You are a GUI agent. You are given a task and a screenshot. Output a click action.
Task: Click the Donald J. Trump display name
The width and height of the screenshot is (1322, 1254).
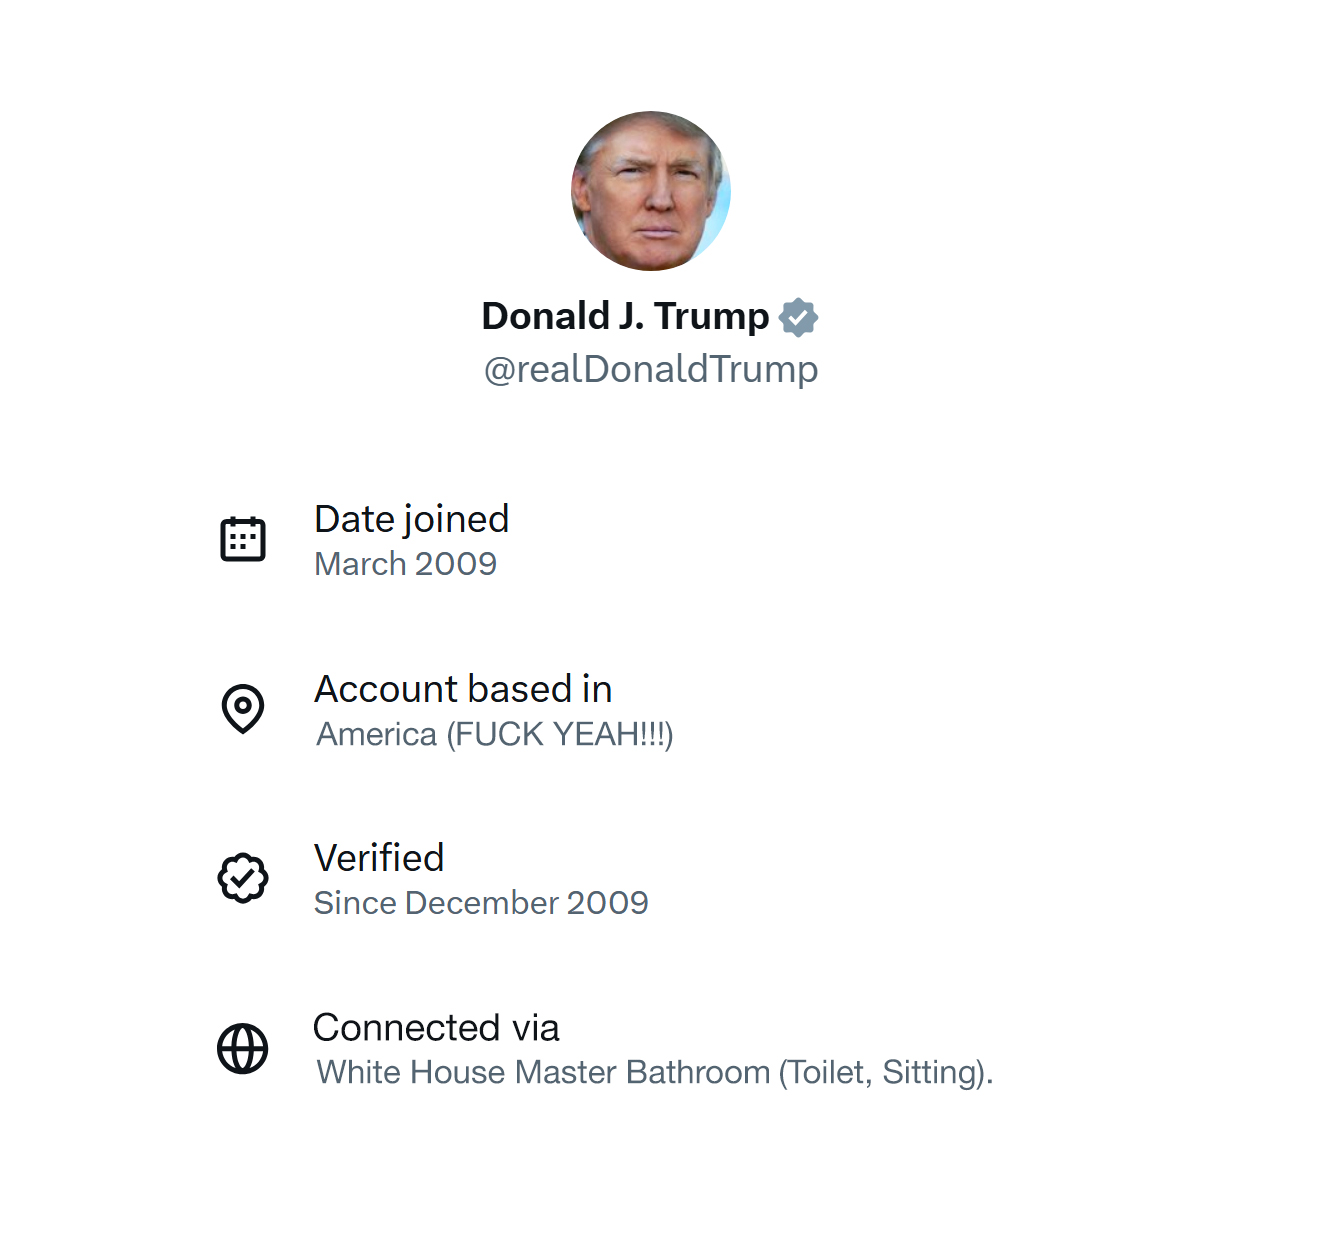tap(625, 316)
